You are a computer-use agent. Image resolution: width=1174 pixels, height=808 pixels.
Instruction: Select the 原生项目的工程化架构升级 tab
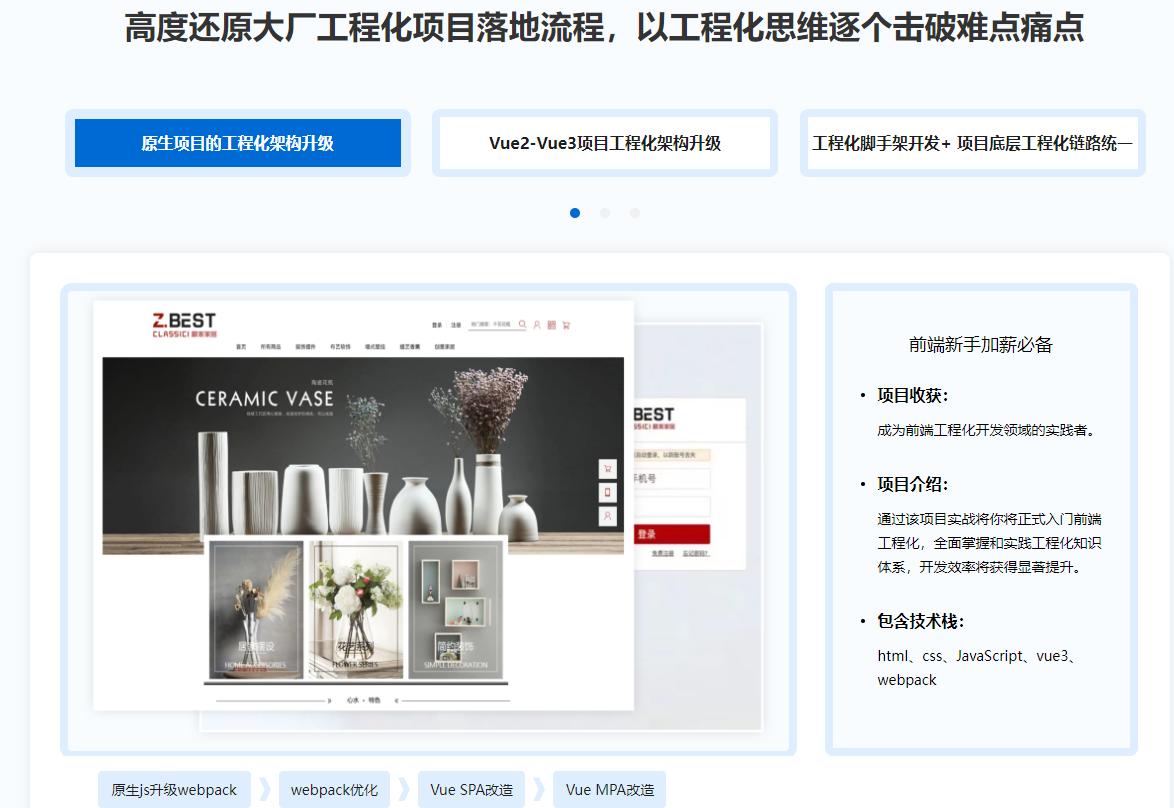click(x=238, y=143)
